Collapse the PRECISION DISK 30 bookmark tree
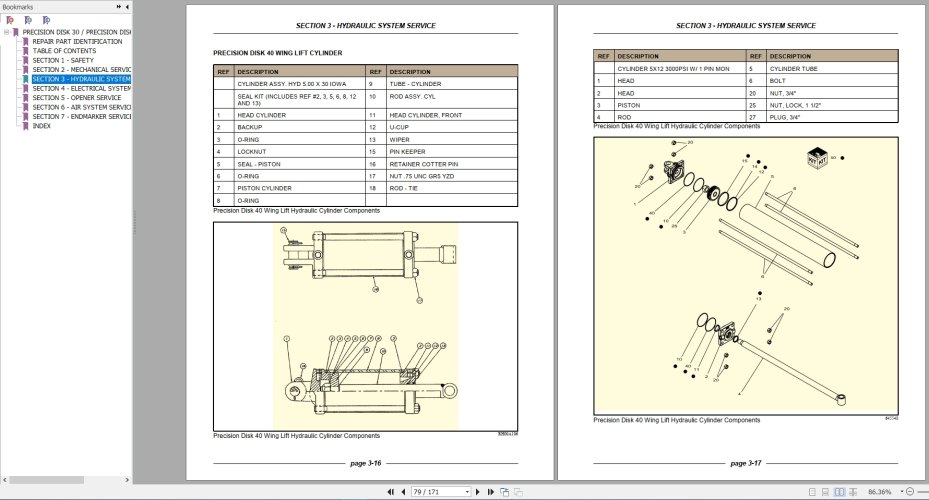Viewport: 929px width, 500px height. pos(7,32)
